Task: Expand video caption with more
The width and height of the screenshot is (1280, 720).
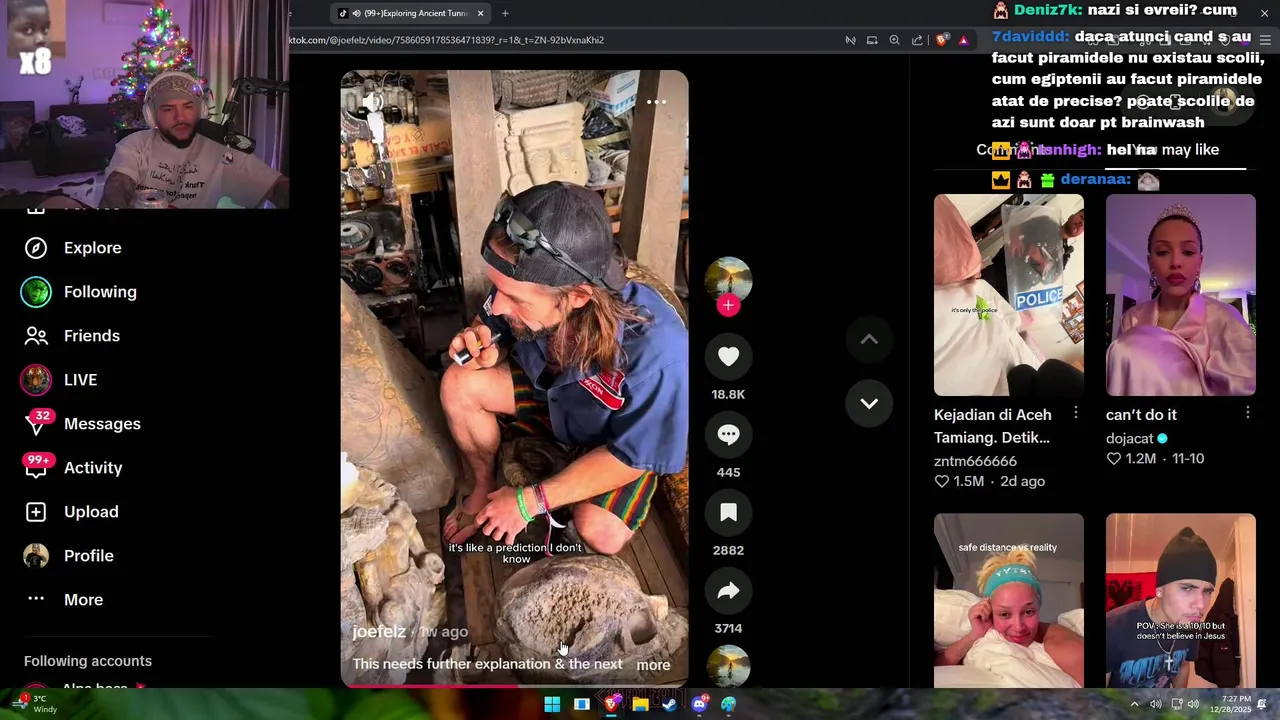Action: pyautogui.click(x=653, y=665)
